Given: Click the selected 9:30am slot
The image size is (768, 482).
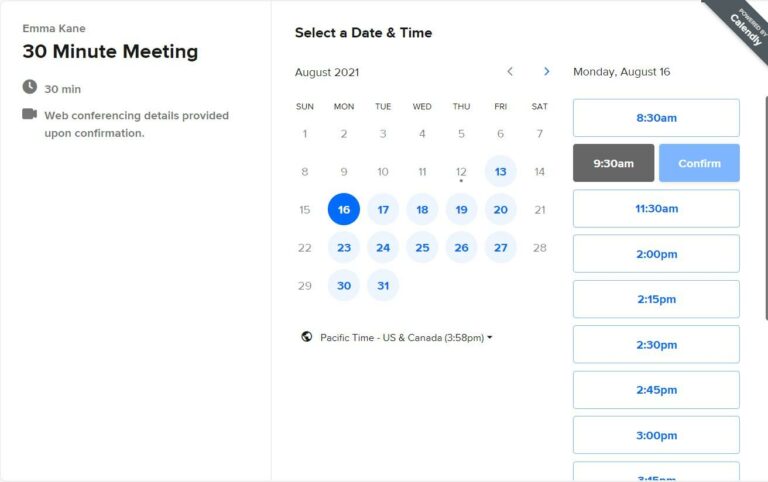Looking at the screenshot, I should [613, 163].
